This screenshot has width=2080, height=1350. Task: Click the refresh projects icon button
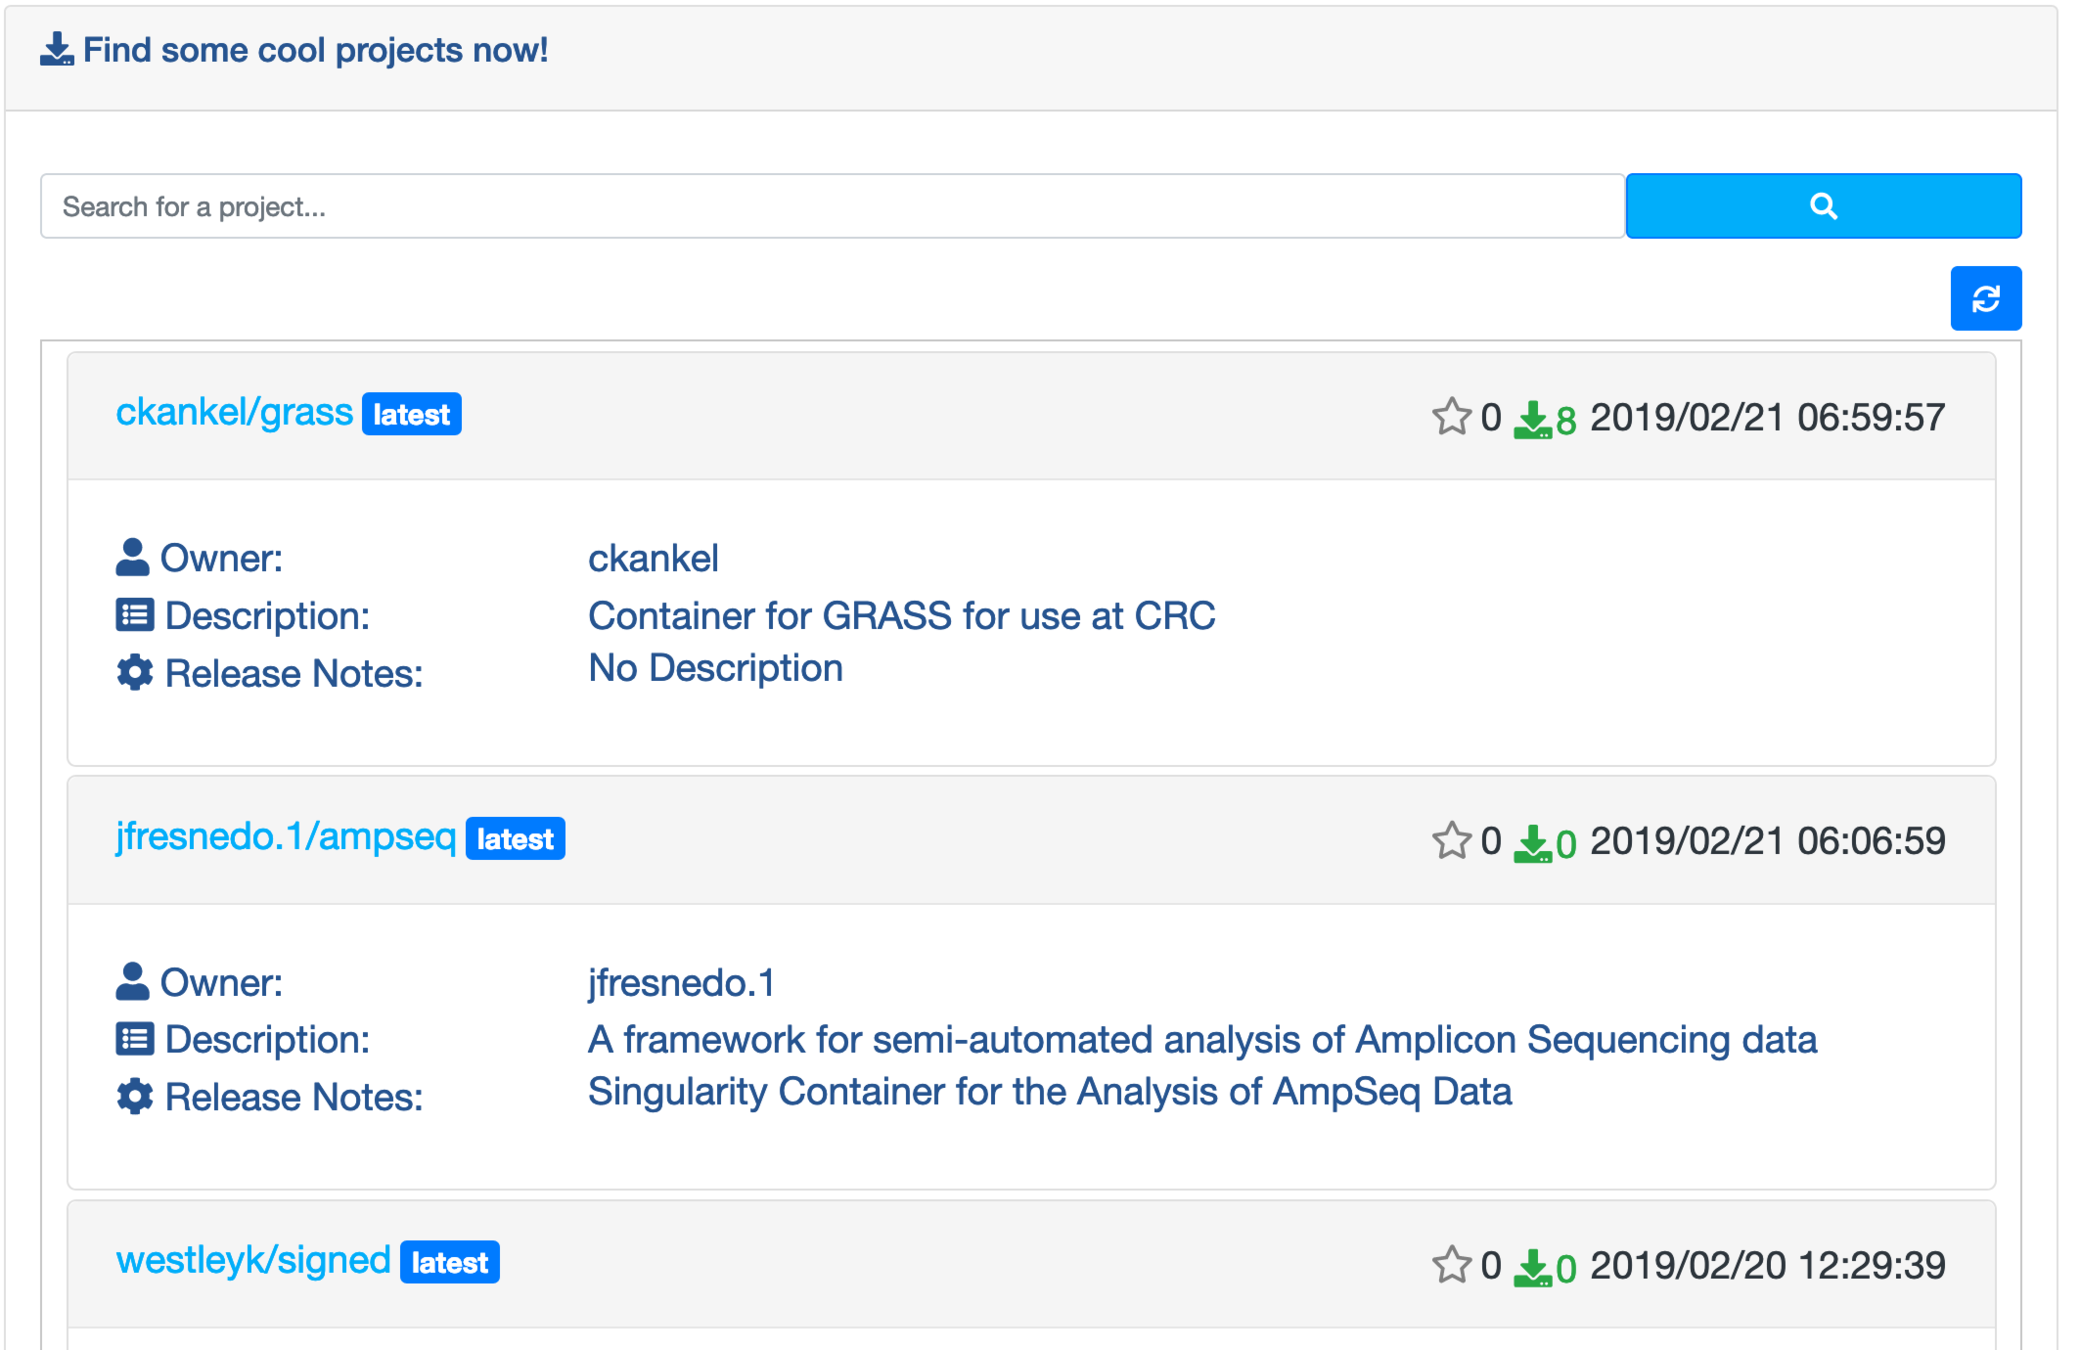click(x=1985, y=298)
